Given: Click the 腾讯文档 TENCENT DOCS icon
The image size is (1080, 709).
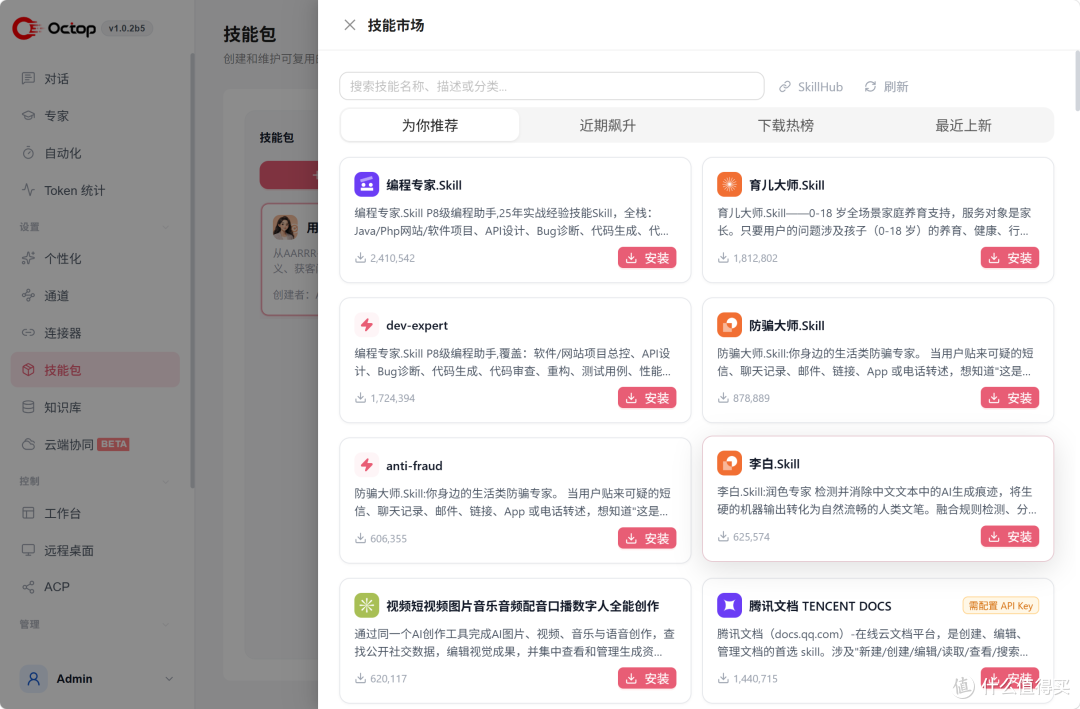Looking at the screenshot, I should point(729,606).
